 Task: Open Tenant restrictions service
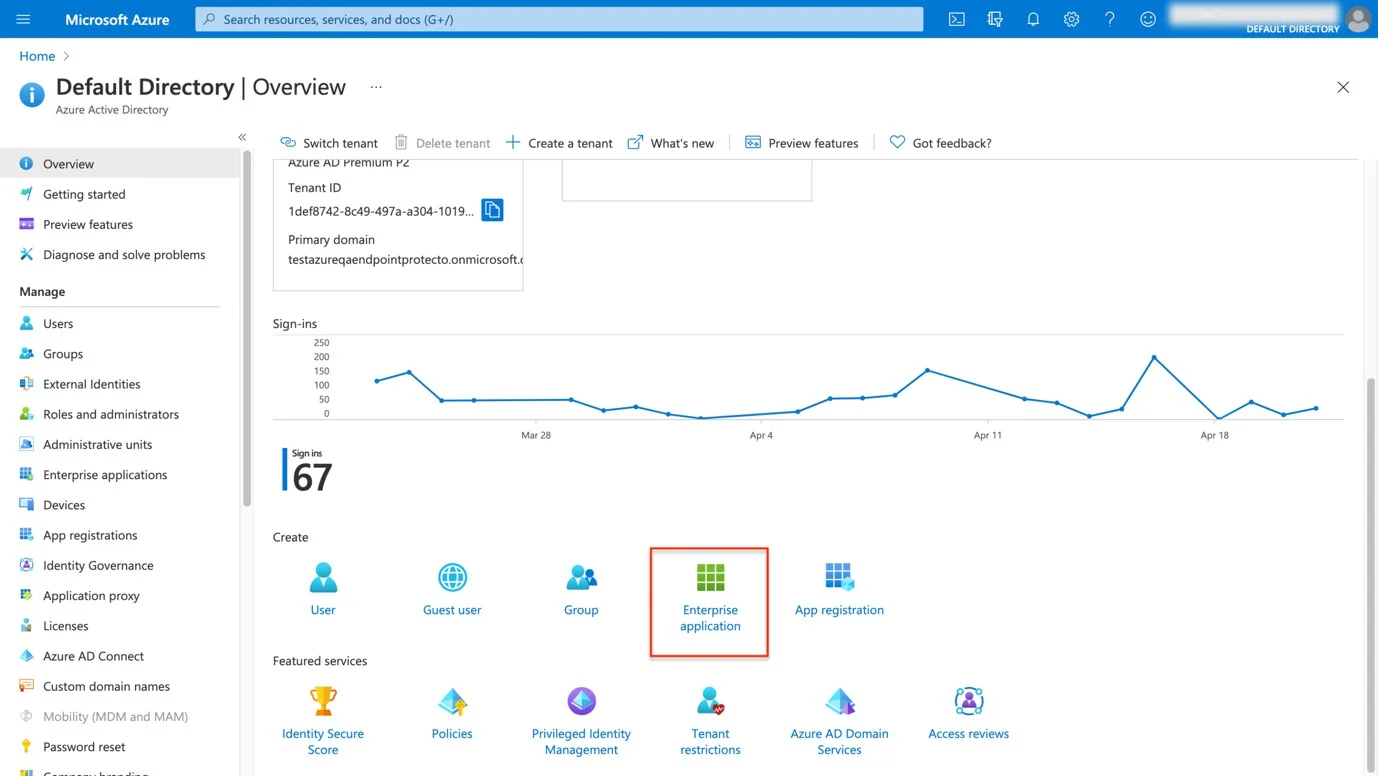pos(710,721)
